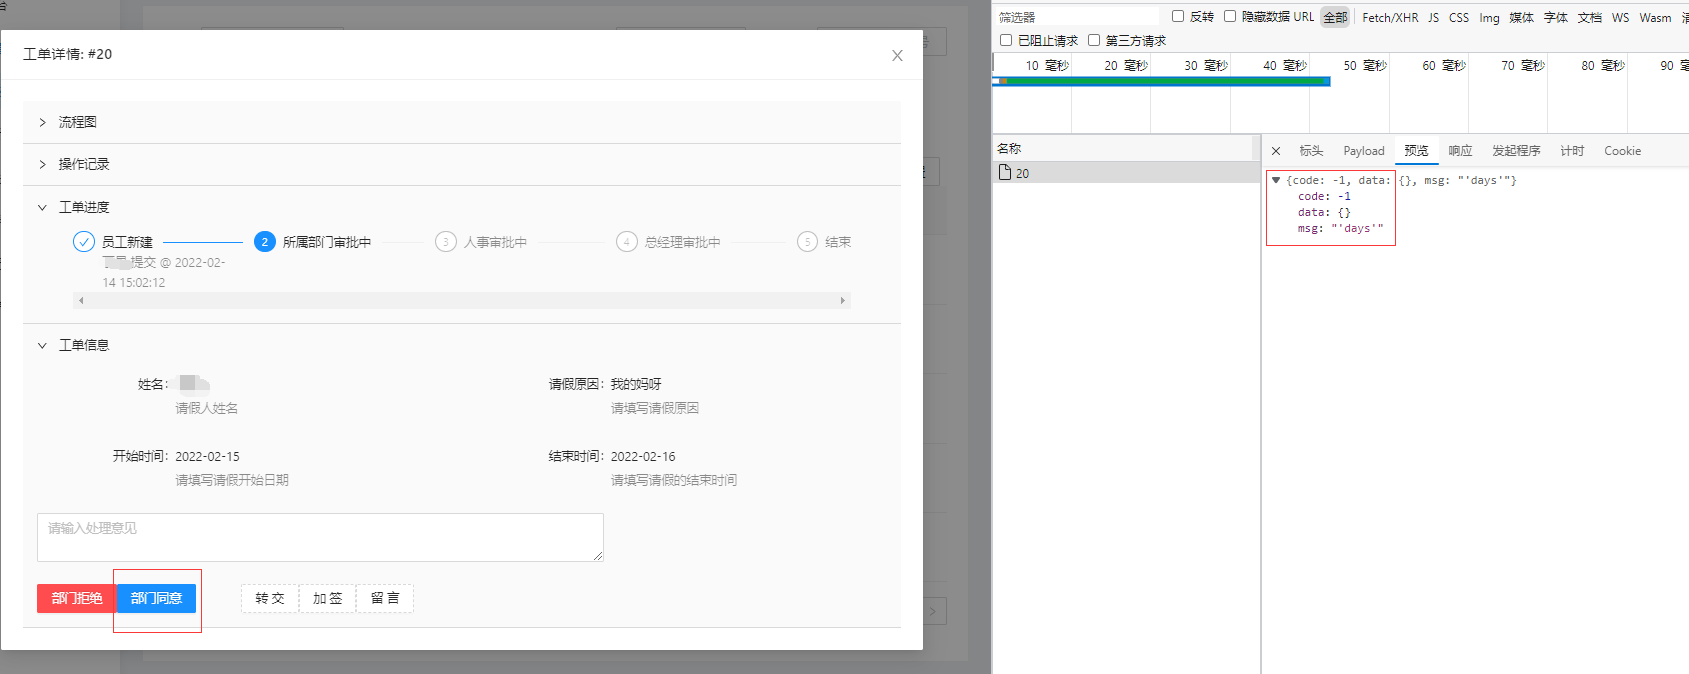Collapse the JSON response object triangle

pyautogui.click(x=1276, y=180)
